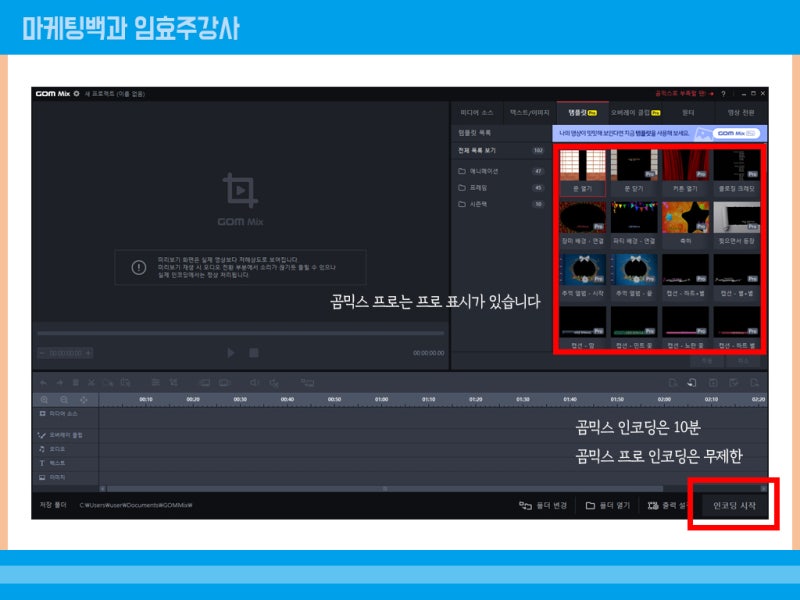Select the 이미지 timeline track label
The image size is (800, 600).
(53, 477)
